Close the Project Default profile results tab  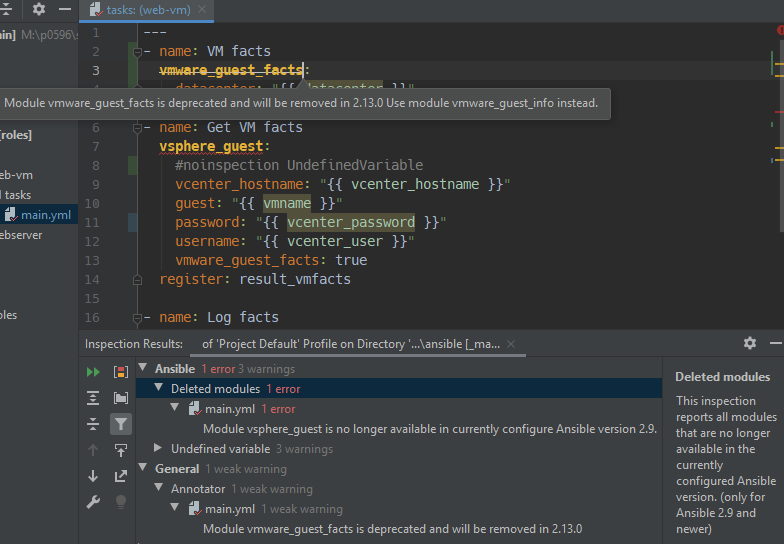[510, 344]
